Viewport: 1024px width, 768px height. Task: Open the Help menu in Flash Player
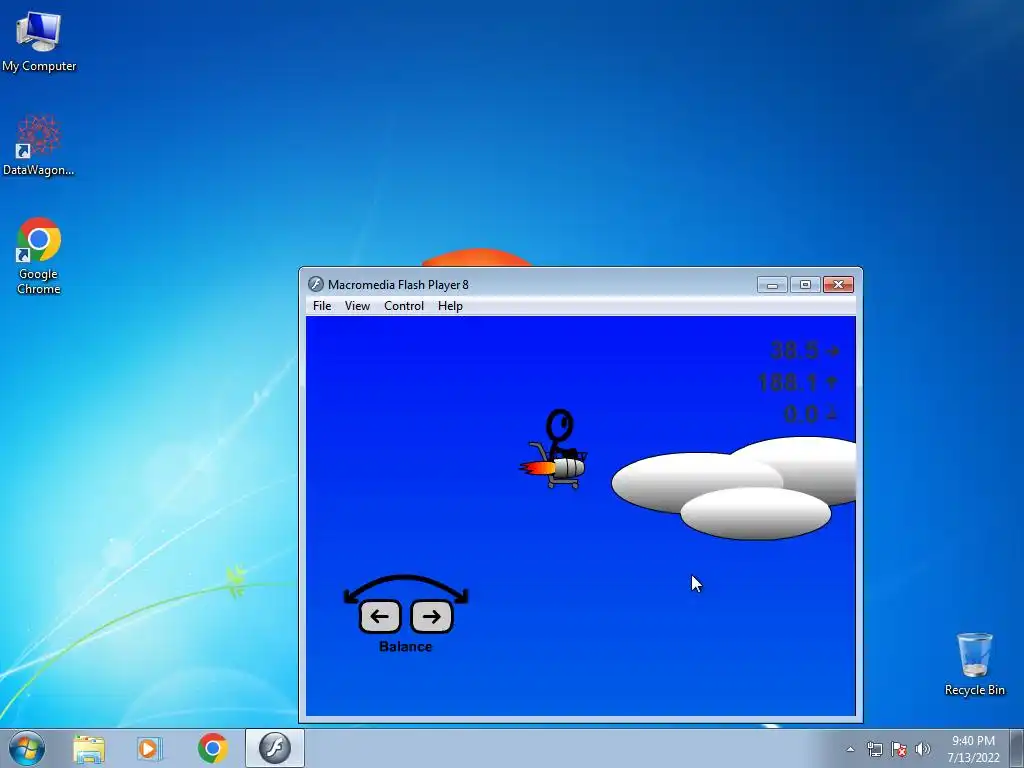[x=450, y=306]
